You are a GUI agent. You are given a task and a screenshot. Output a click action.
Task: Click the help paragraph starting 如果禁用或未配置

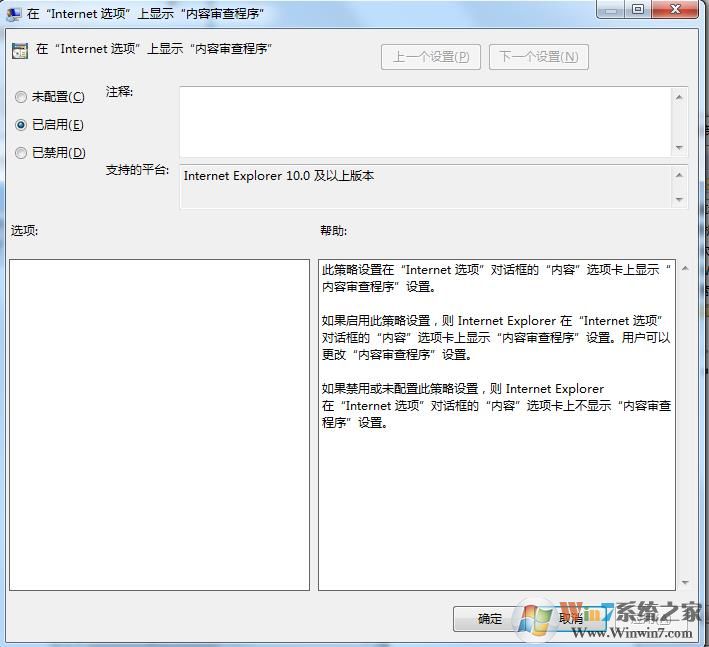click(x=496, y=406)
